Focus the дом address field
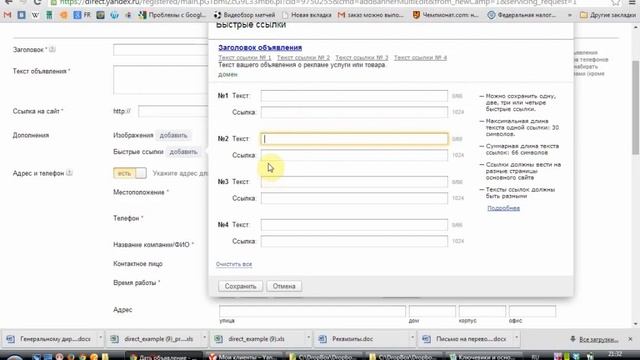 (432, 311)
